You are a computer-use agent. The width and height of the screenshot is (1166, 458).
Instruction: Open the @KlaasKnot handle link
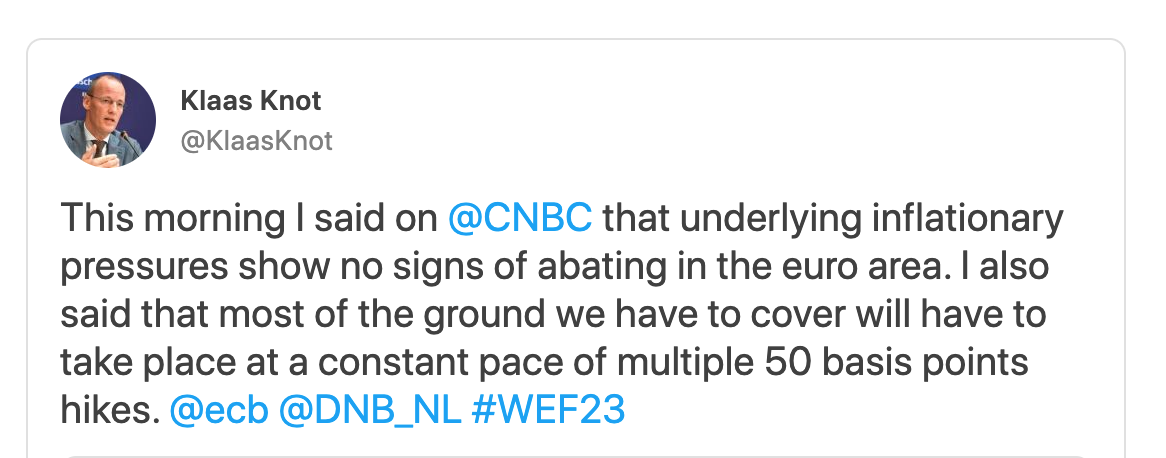click(x=256, y=141)
